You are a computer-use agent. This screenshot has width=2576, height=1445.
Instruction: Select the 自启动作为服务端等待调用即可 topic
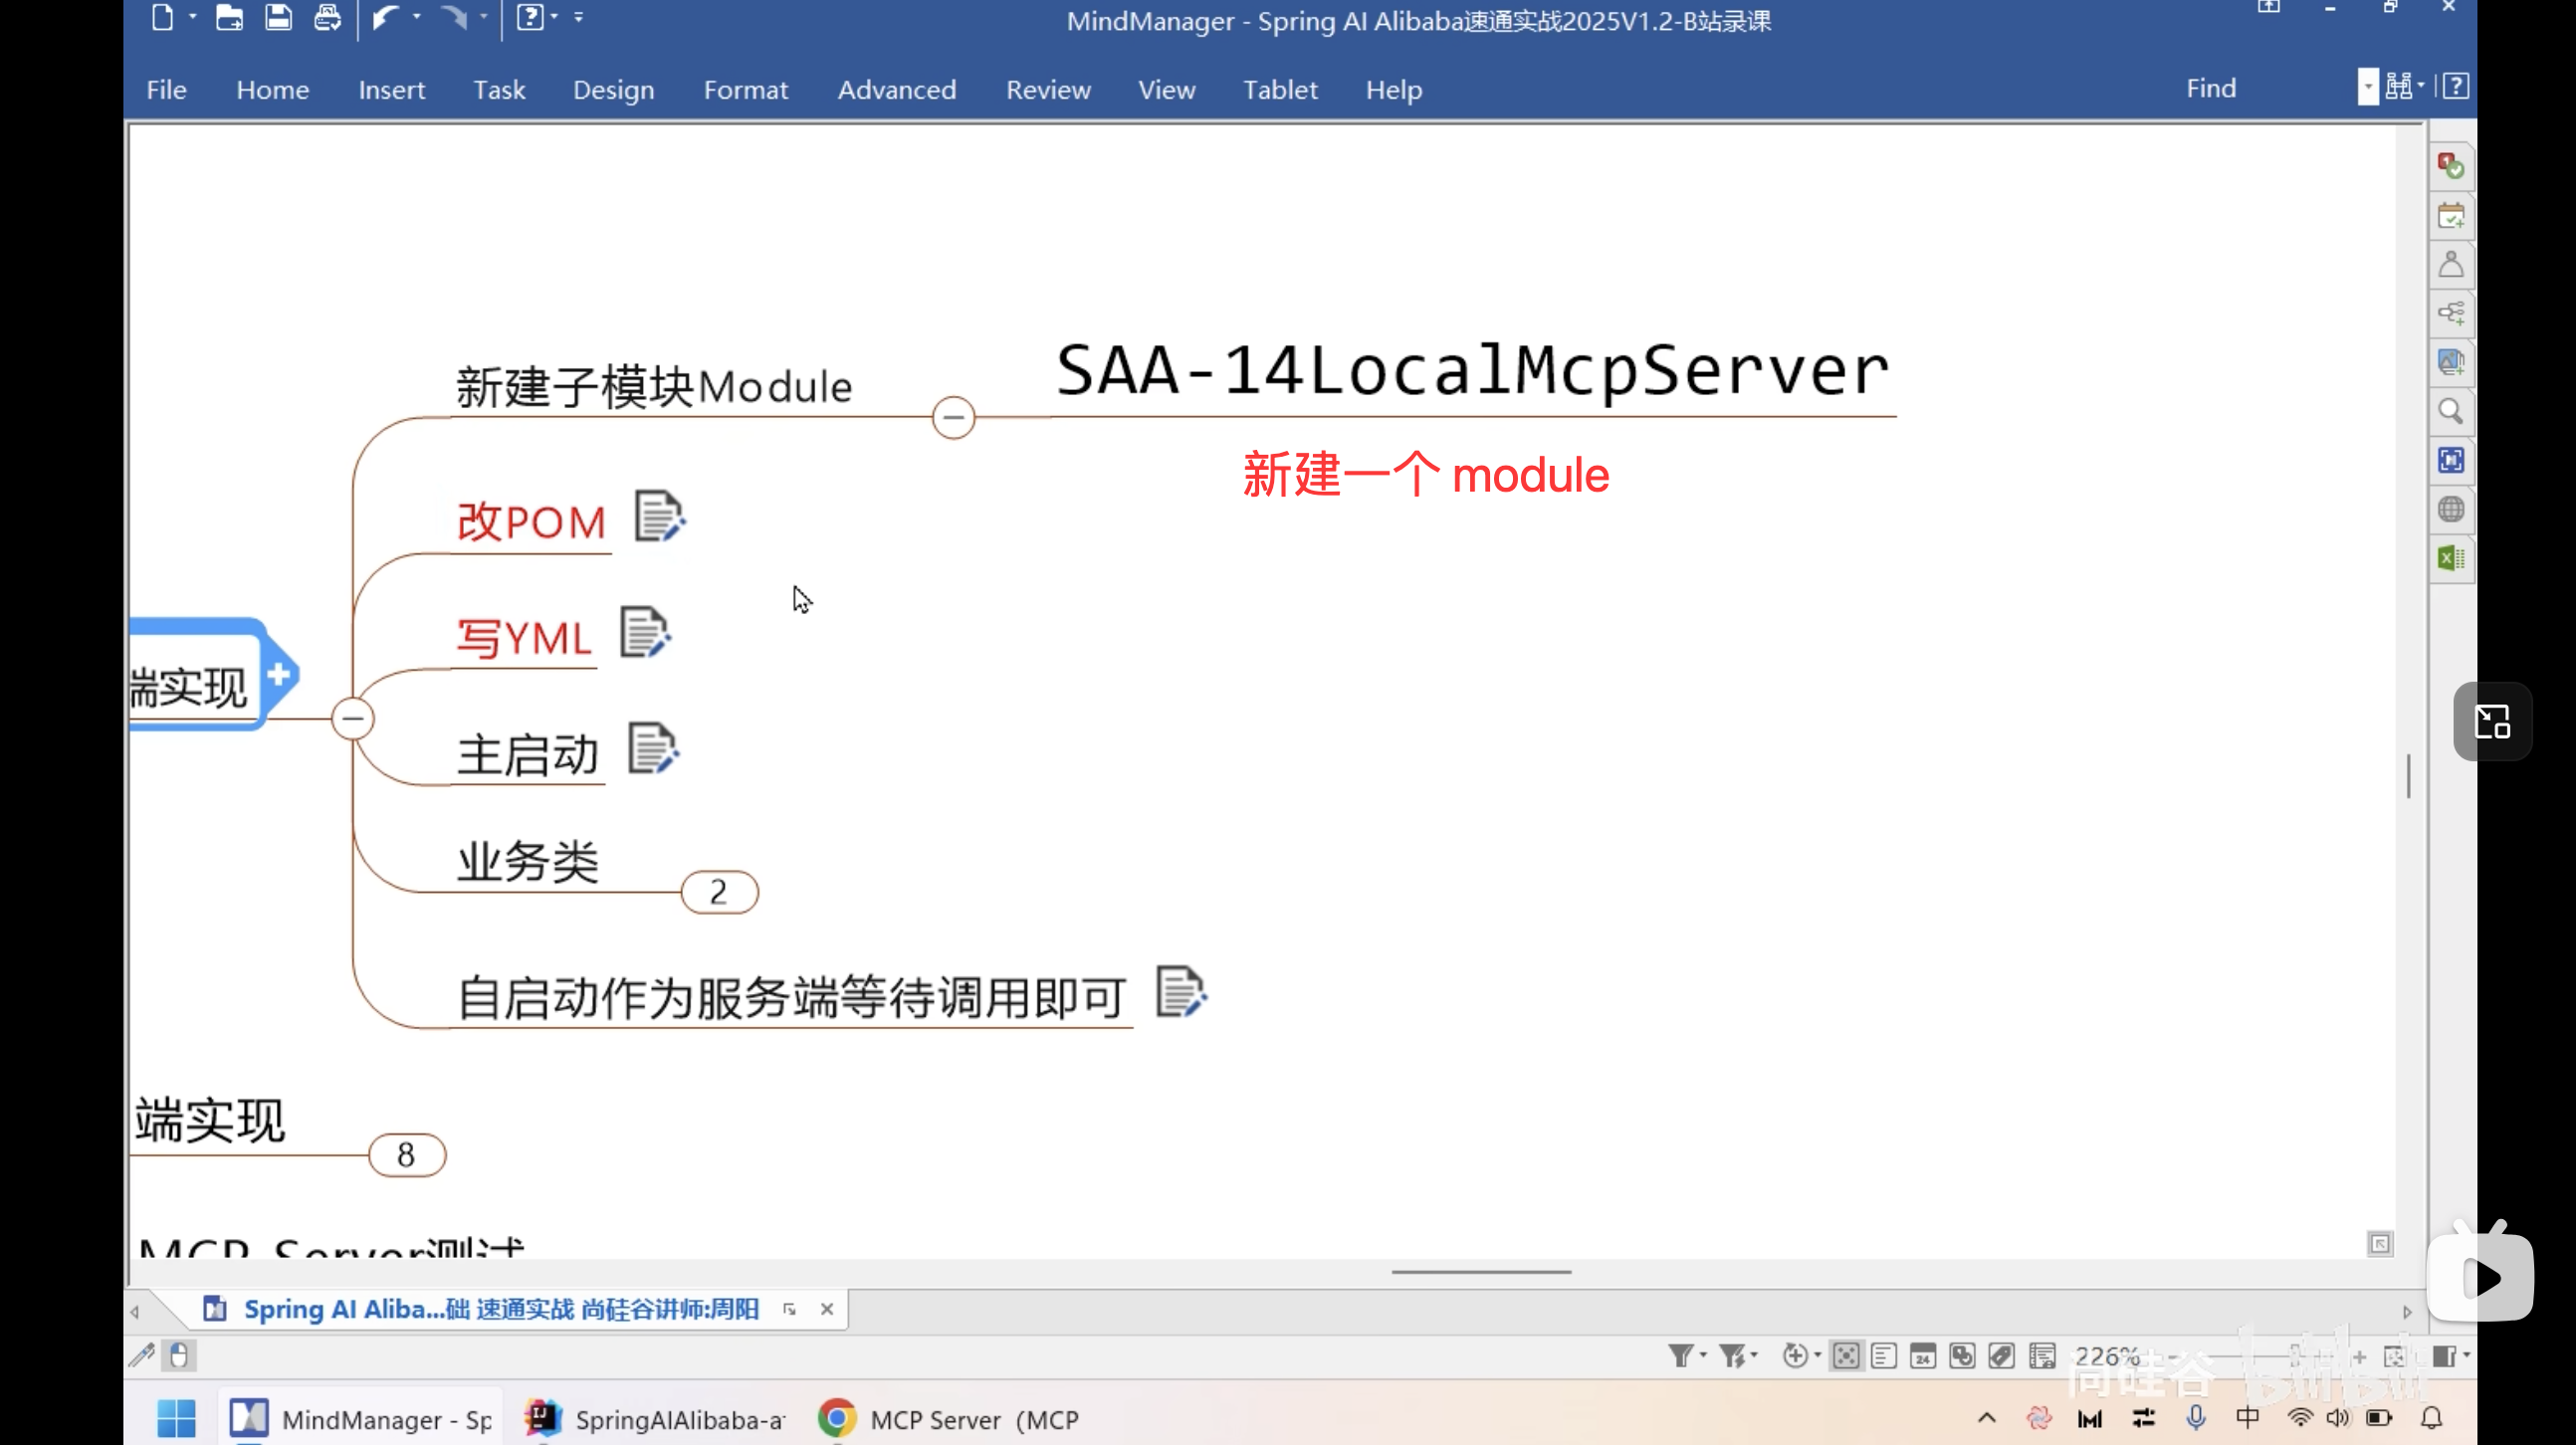pos(791,997)
